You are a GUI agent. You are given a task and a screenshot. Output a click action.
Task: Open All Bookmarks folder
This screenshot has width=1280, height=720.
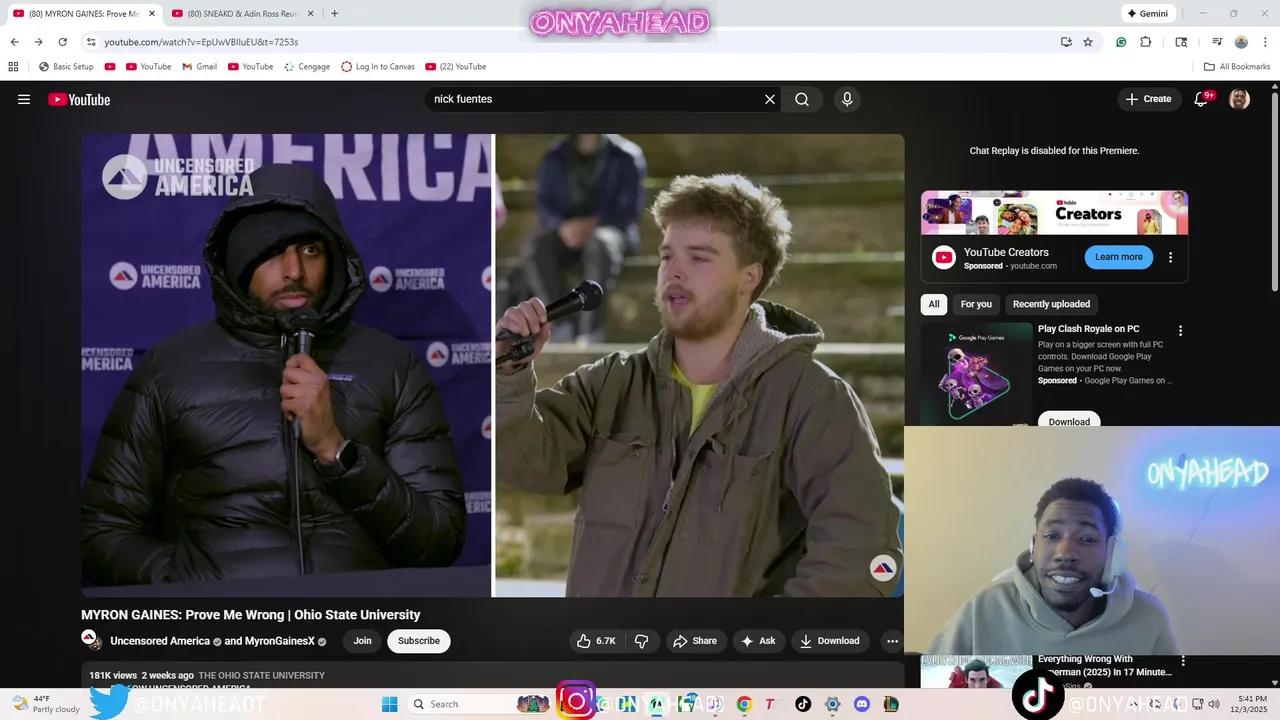1237,67
